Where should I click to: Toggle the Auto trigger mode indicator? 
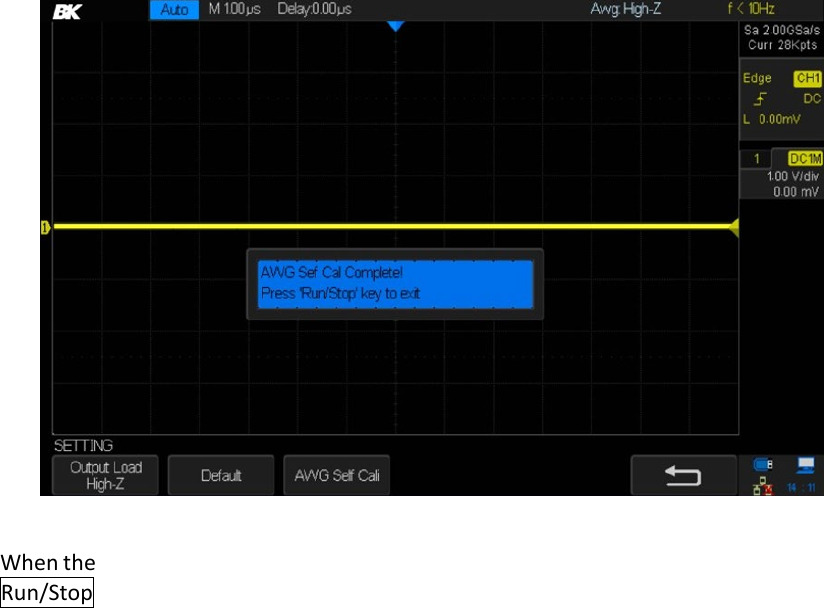(175, 10)
